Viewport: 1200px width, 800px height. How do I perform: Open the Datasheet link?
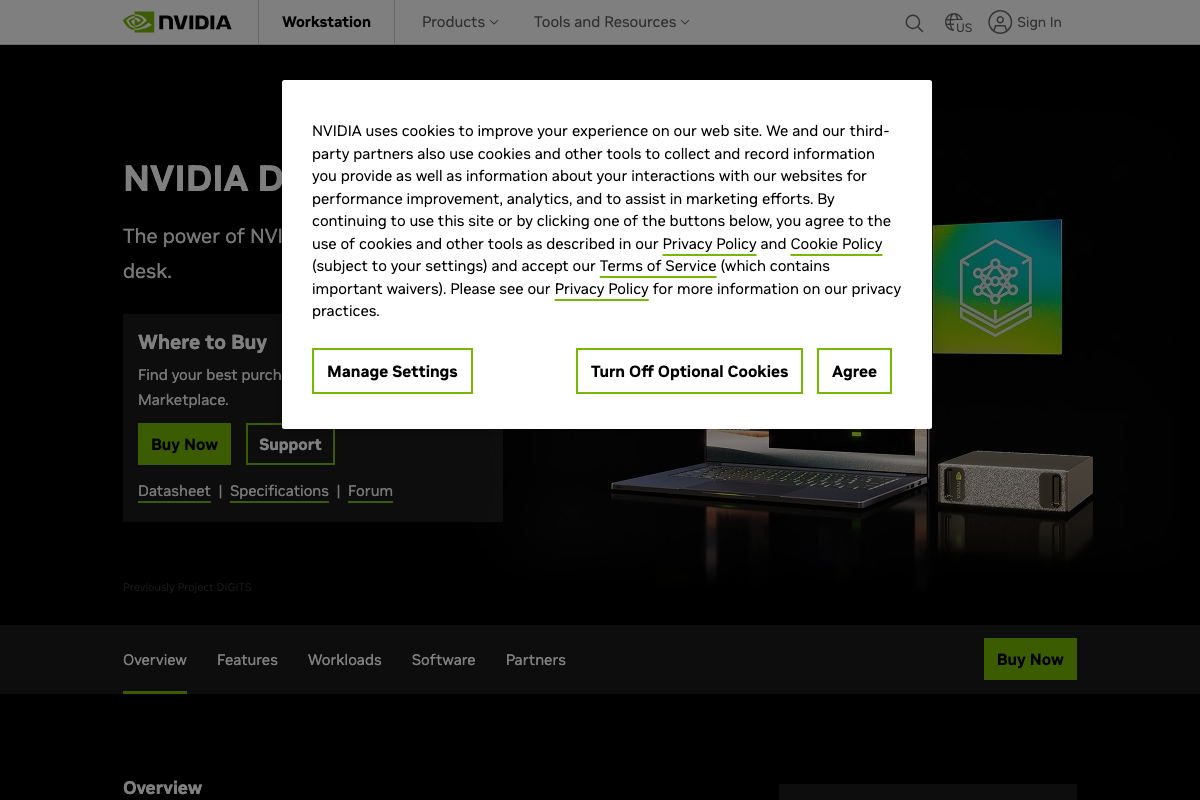click(174, 491)
